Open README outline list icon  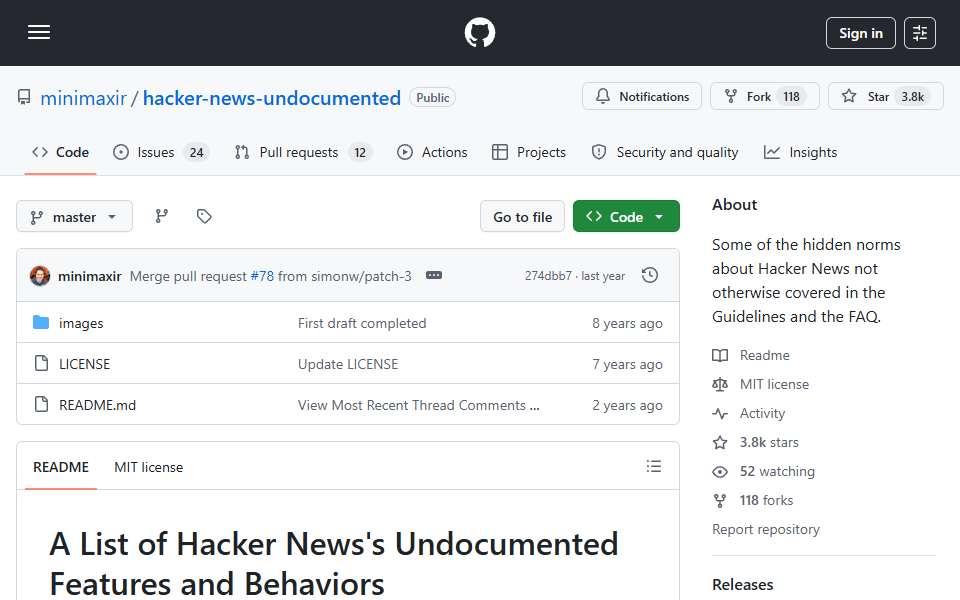653,467
